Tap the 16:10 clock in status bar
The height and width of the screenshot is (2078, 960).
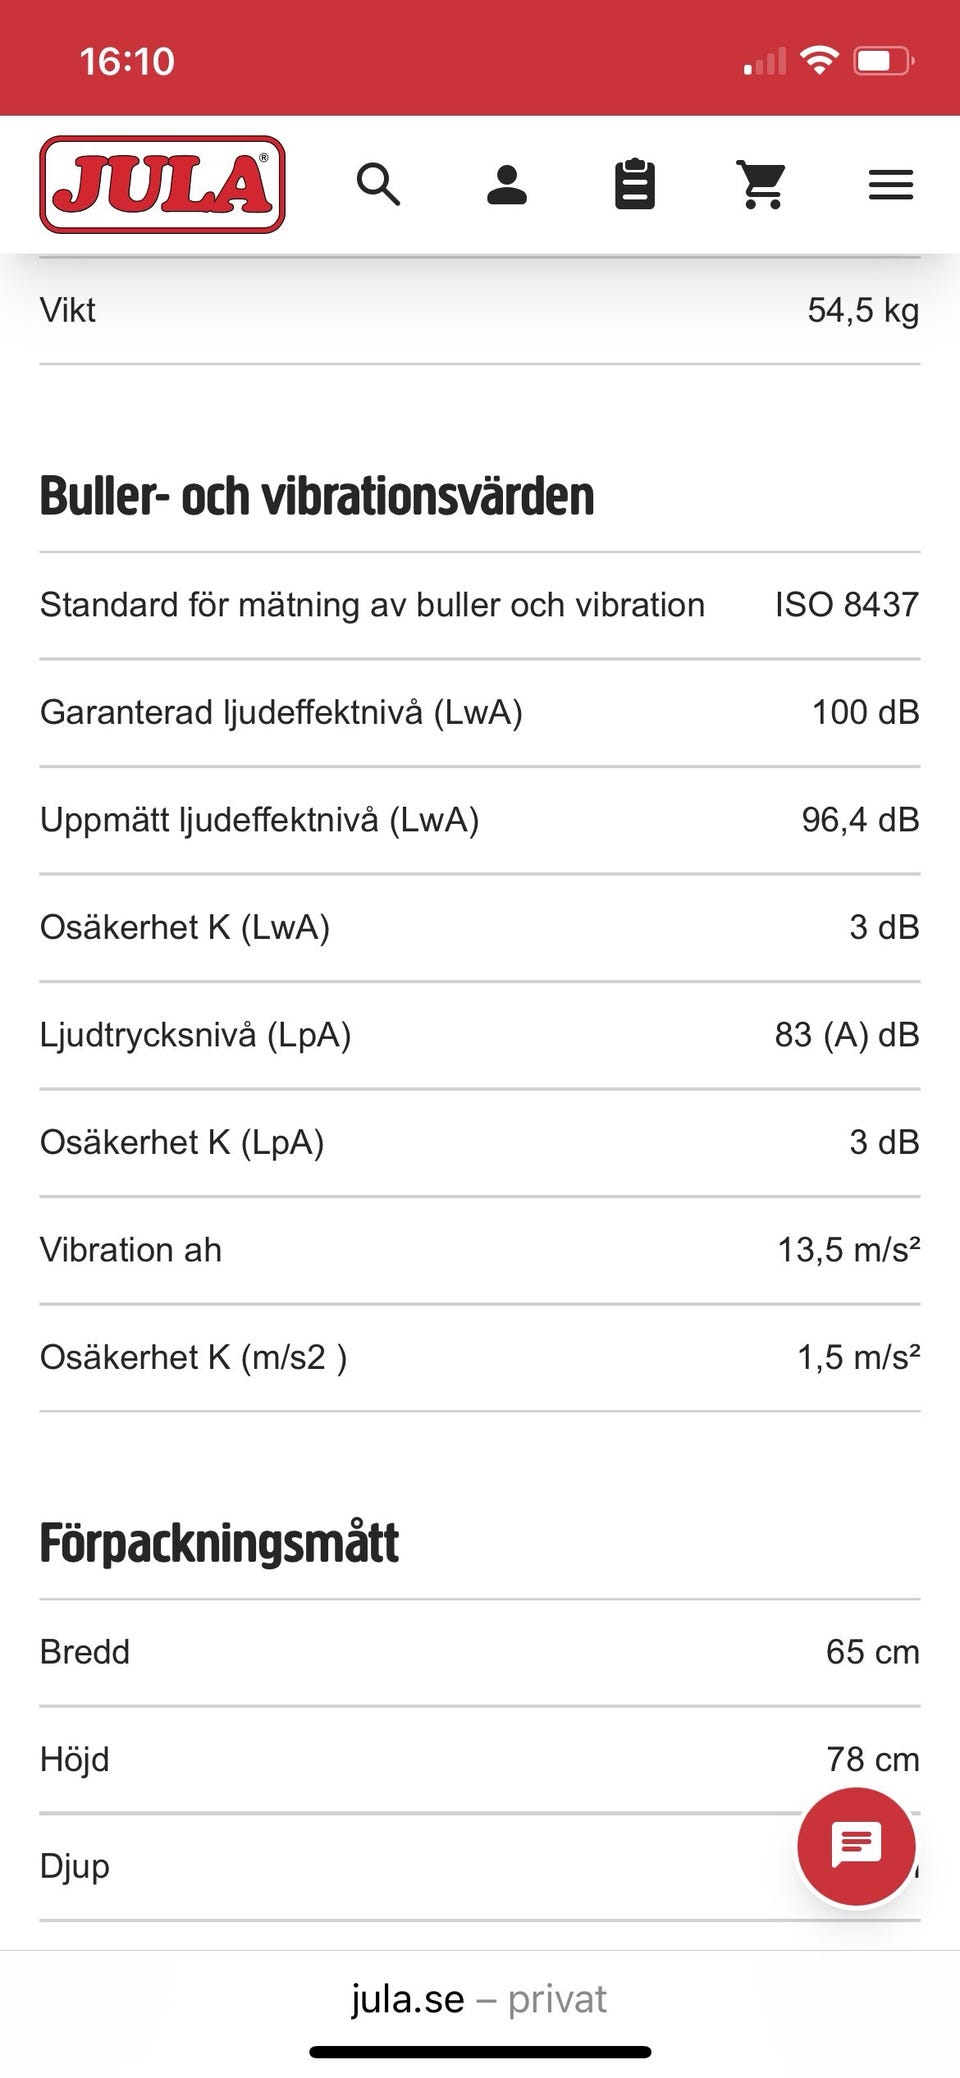[x=127, y=62]
